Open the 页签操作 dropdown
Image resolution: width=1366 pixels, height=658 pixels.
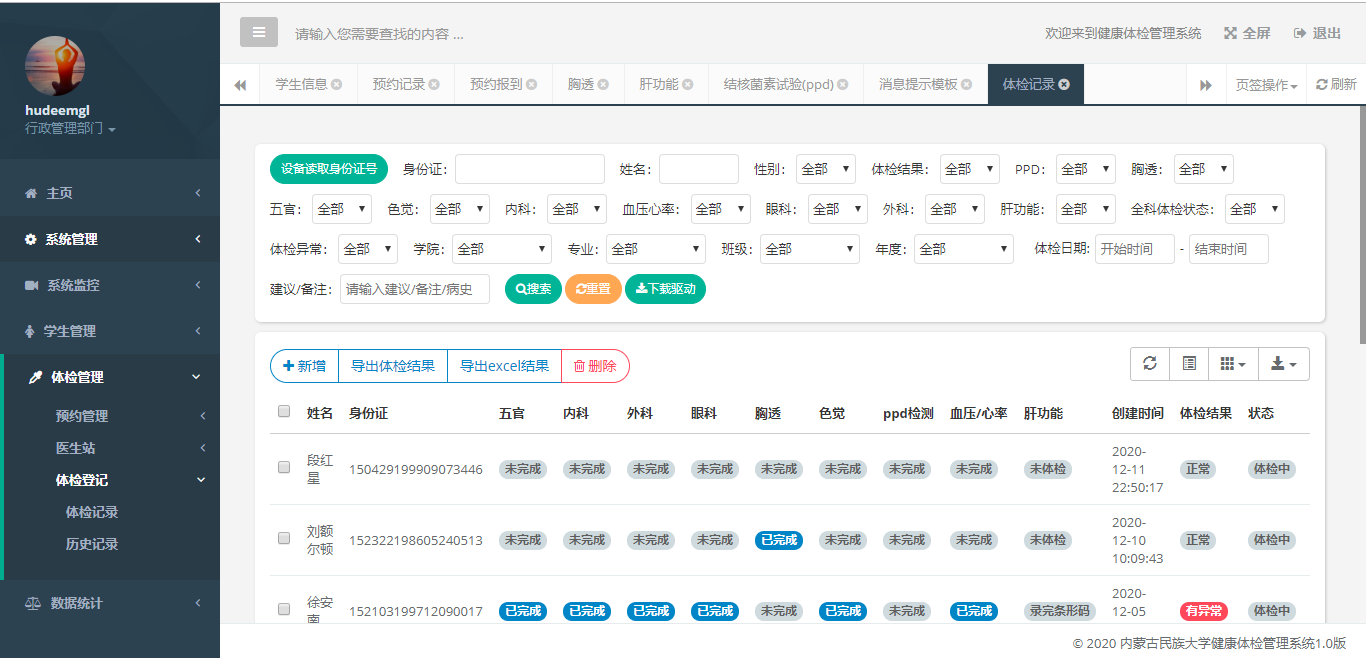click(x=1267, y=85)
